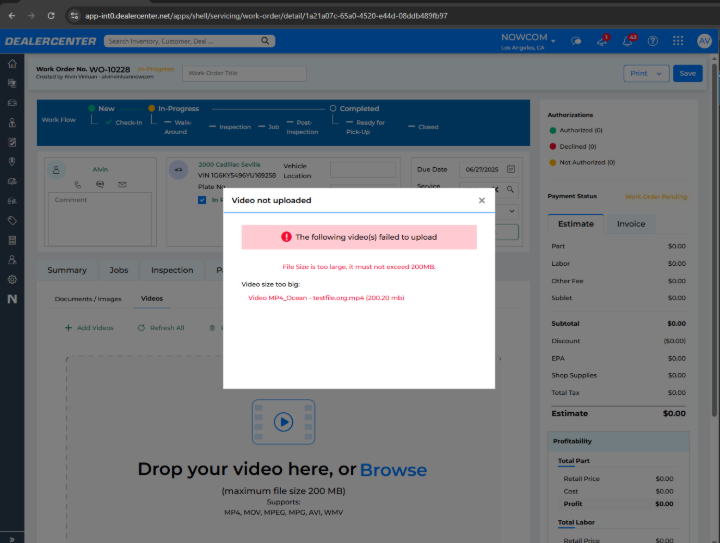This screenshot has width=720, height=543.
Task: Select the Videos sub-tab
Action: 152,298
